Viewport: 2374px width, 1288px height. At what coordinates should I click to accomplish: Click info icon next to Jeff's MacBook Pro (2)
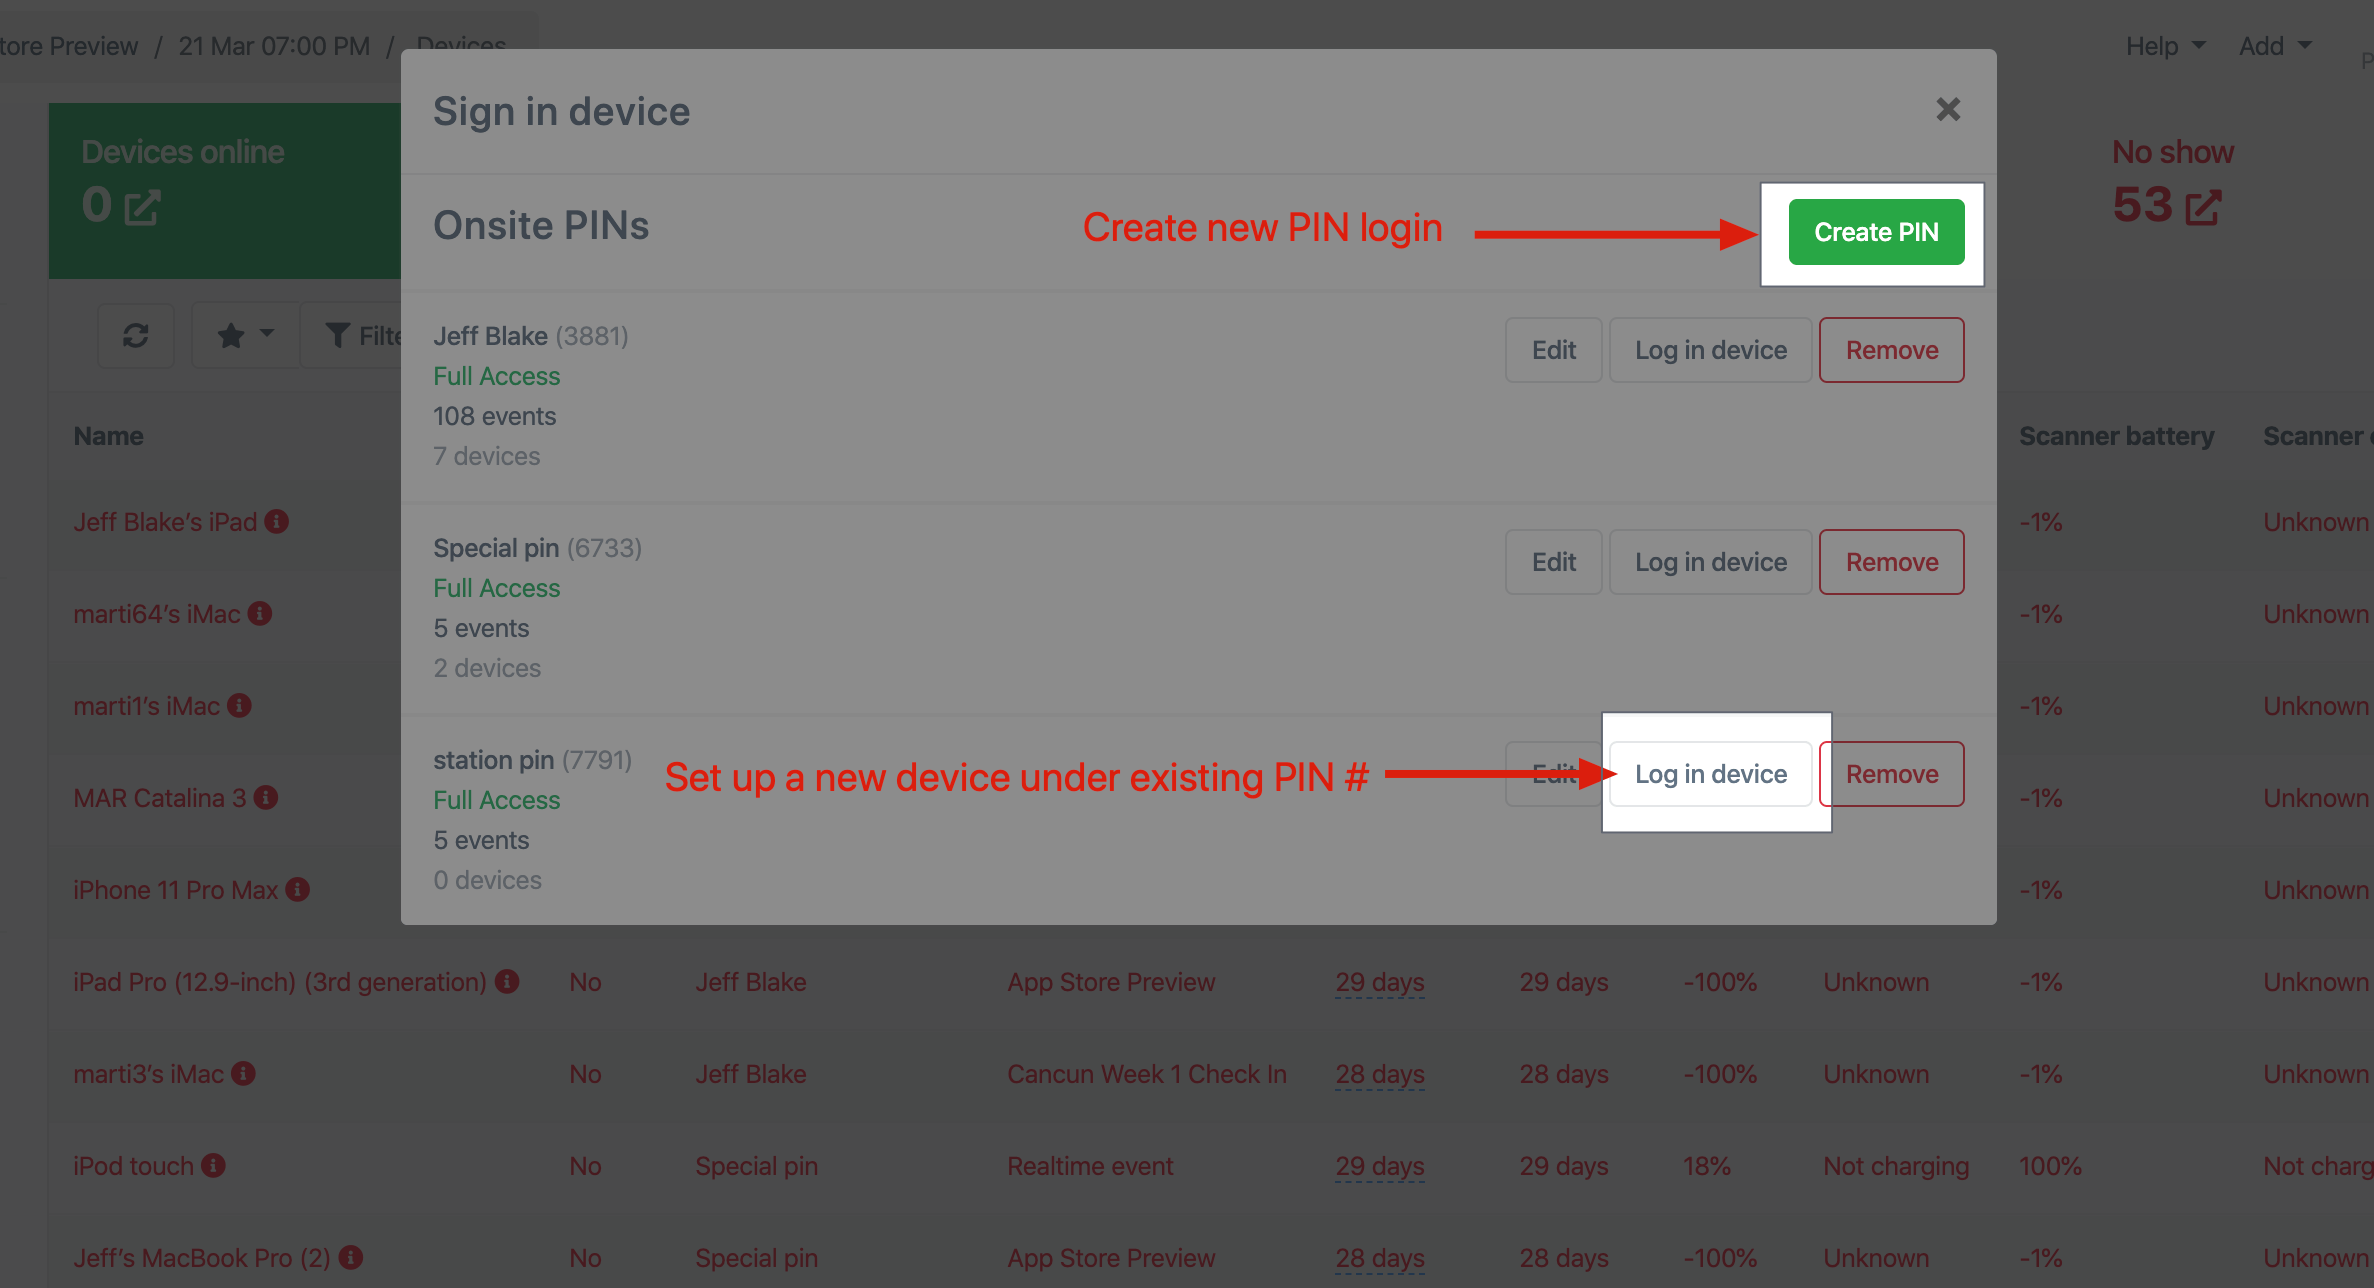[351, 1258]
